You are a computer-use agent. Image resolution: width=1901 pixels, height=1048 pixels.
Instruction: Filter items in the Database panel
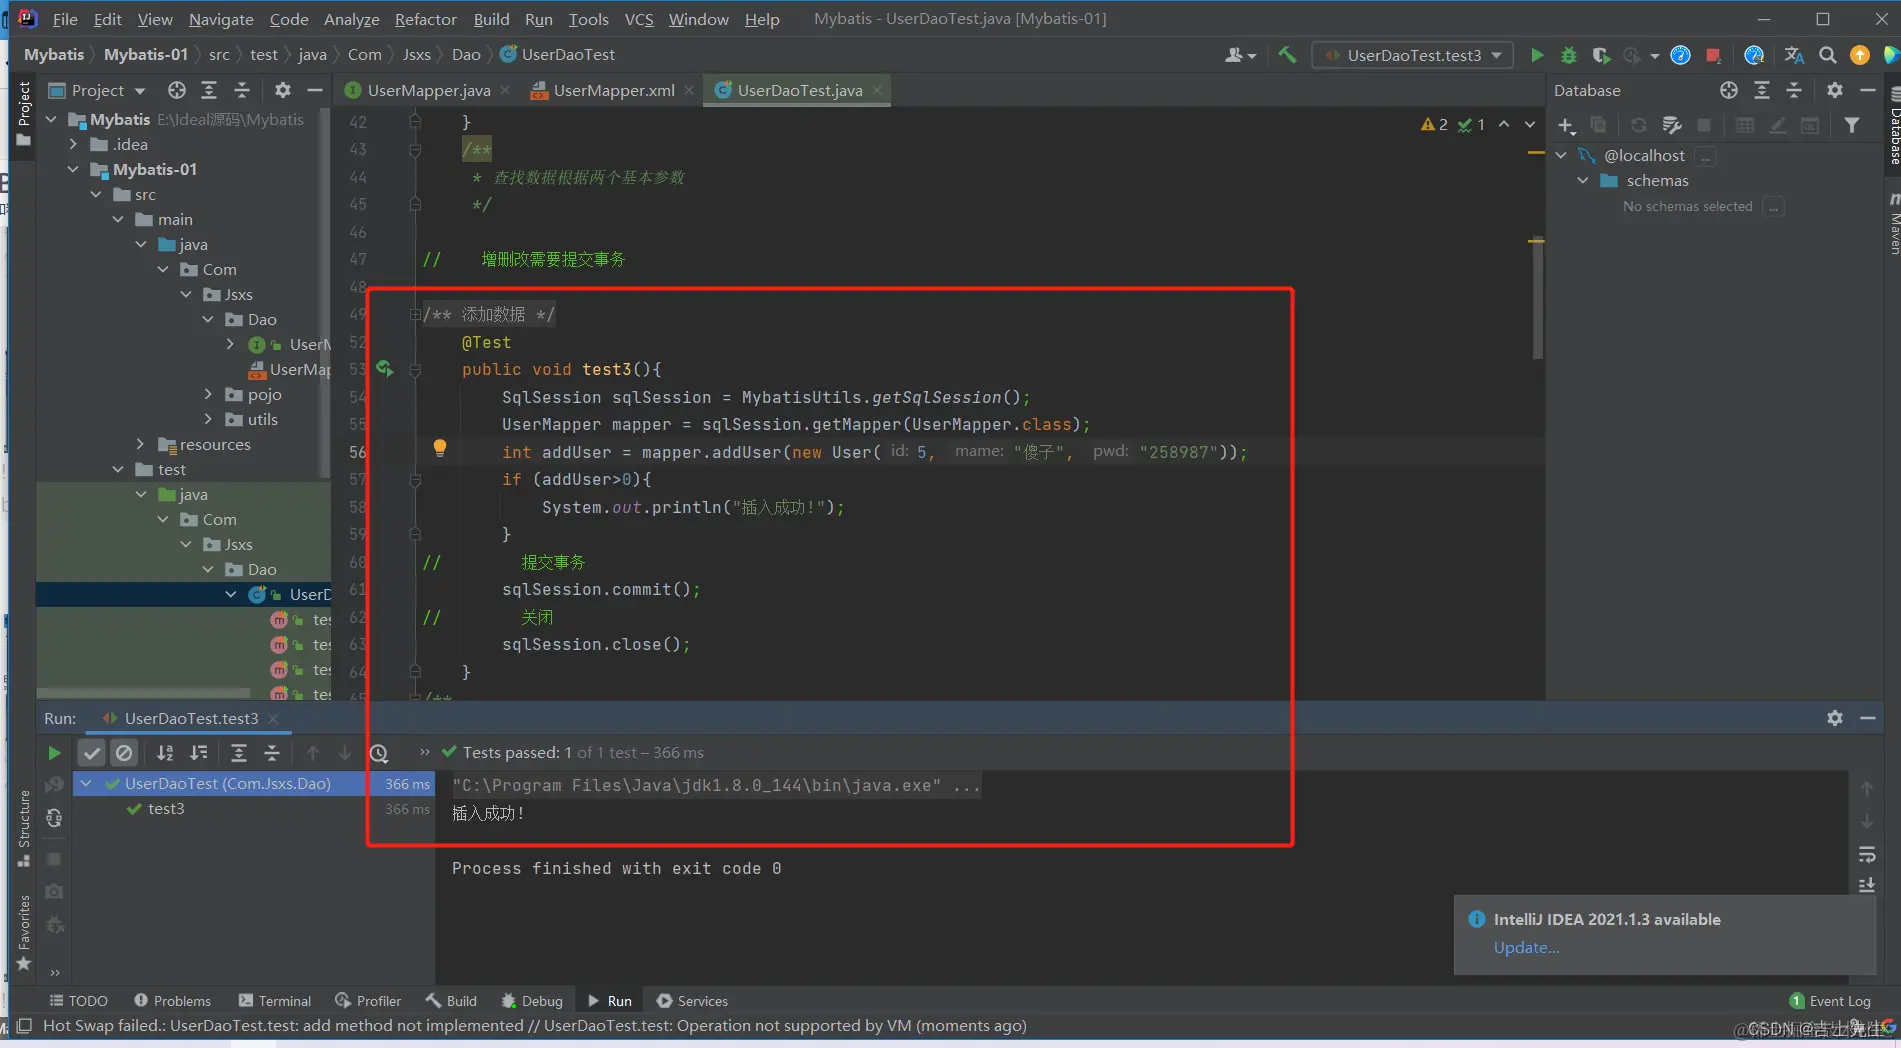point(1852,125)
